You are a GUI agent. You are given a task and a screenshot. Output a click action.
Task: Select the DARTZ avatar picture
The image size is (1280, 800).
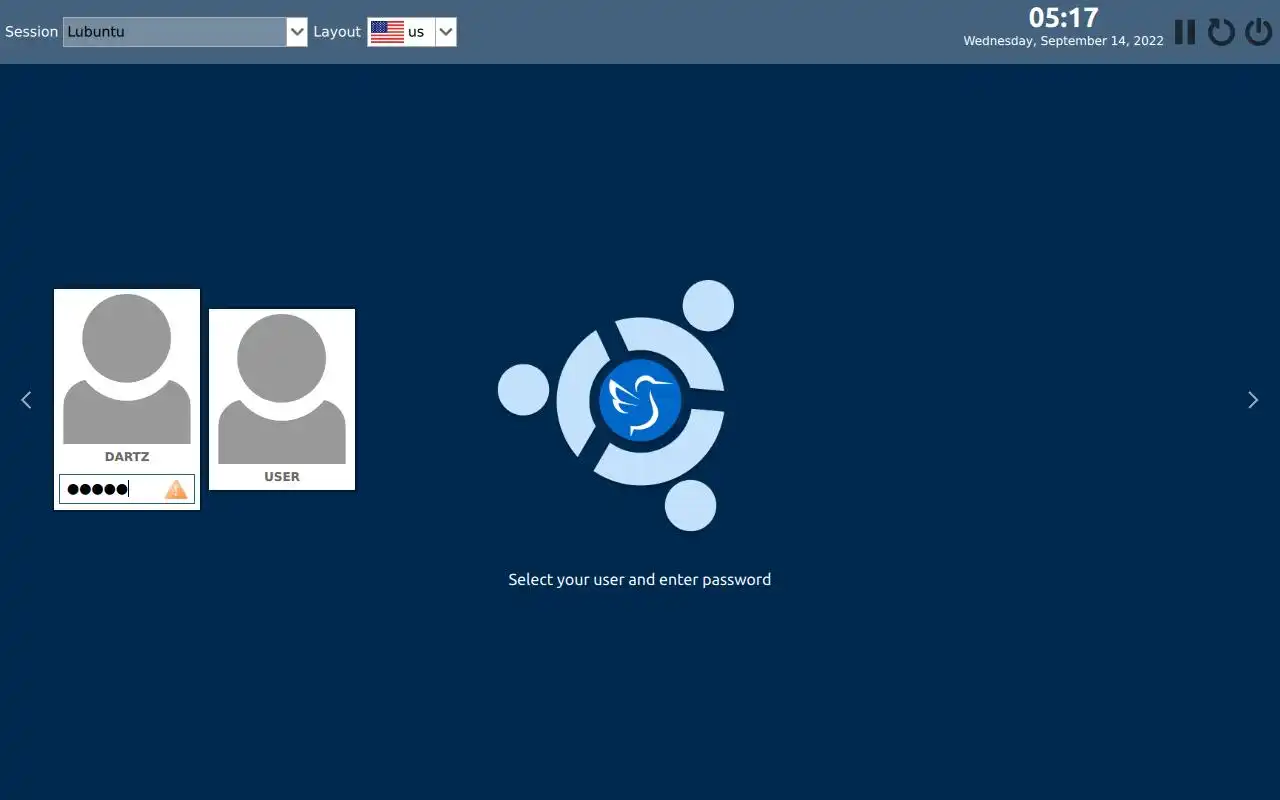coord(127,369)
